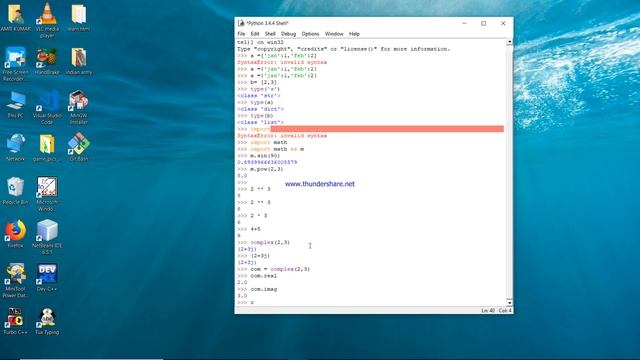Viewport: 640px width, 360px height.
Task: Select the MiniTool Power Data shortcut
Action: 16,281
